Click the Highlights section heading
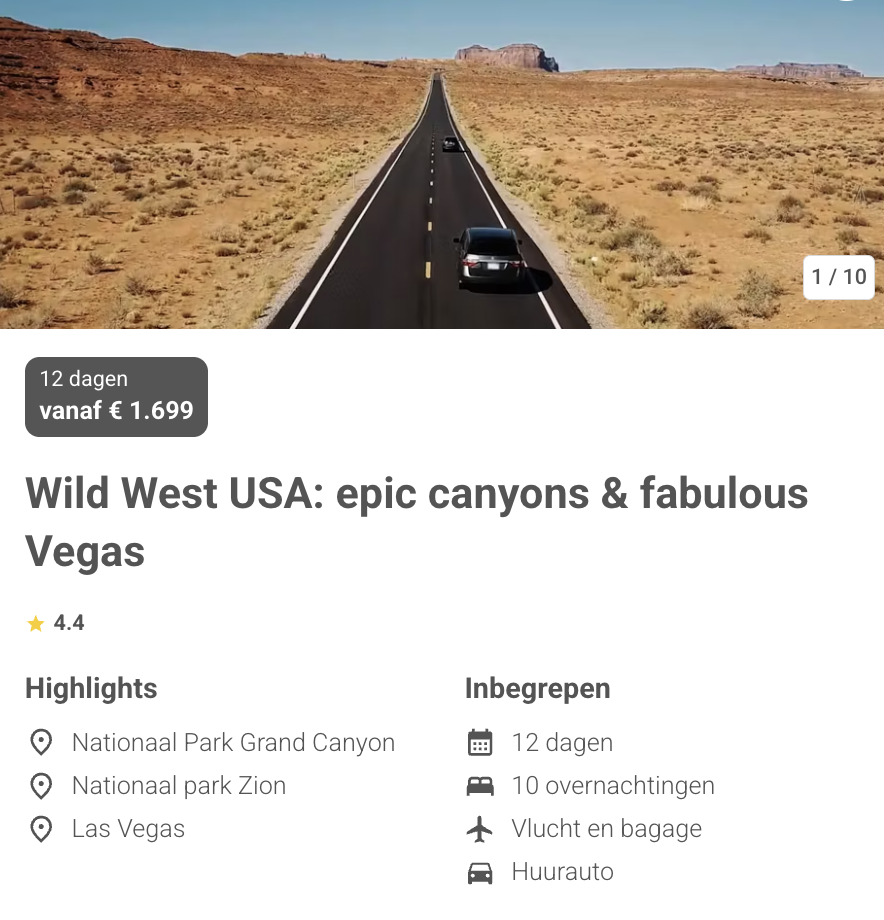Screen dimensions: 884x920 pos(91,688)
